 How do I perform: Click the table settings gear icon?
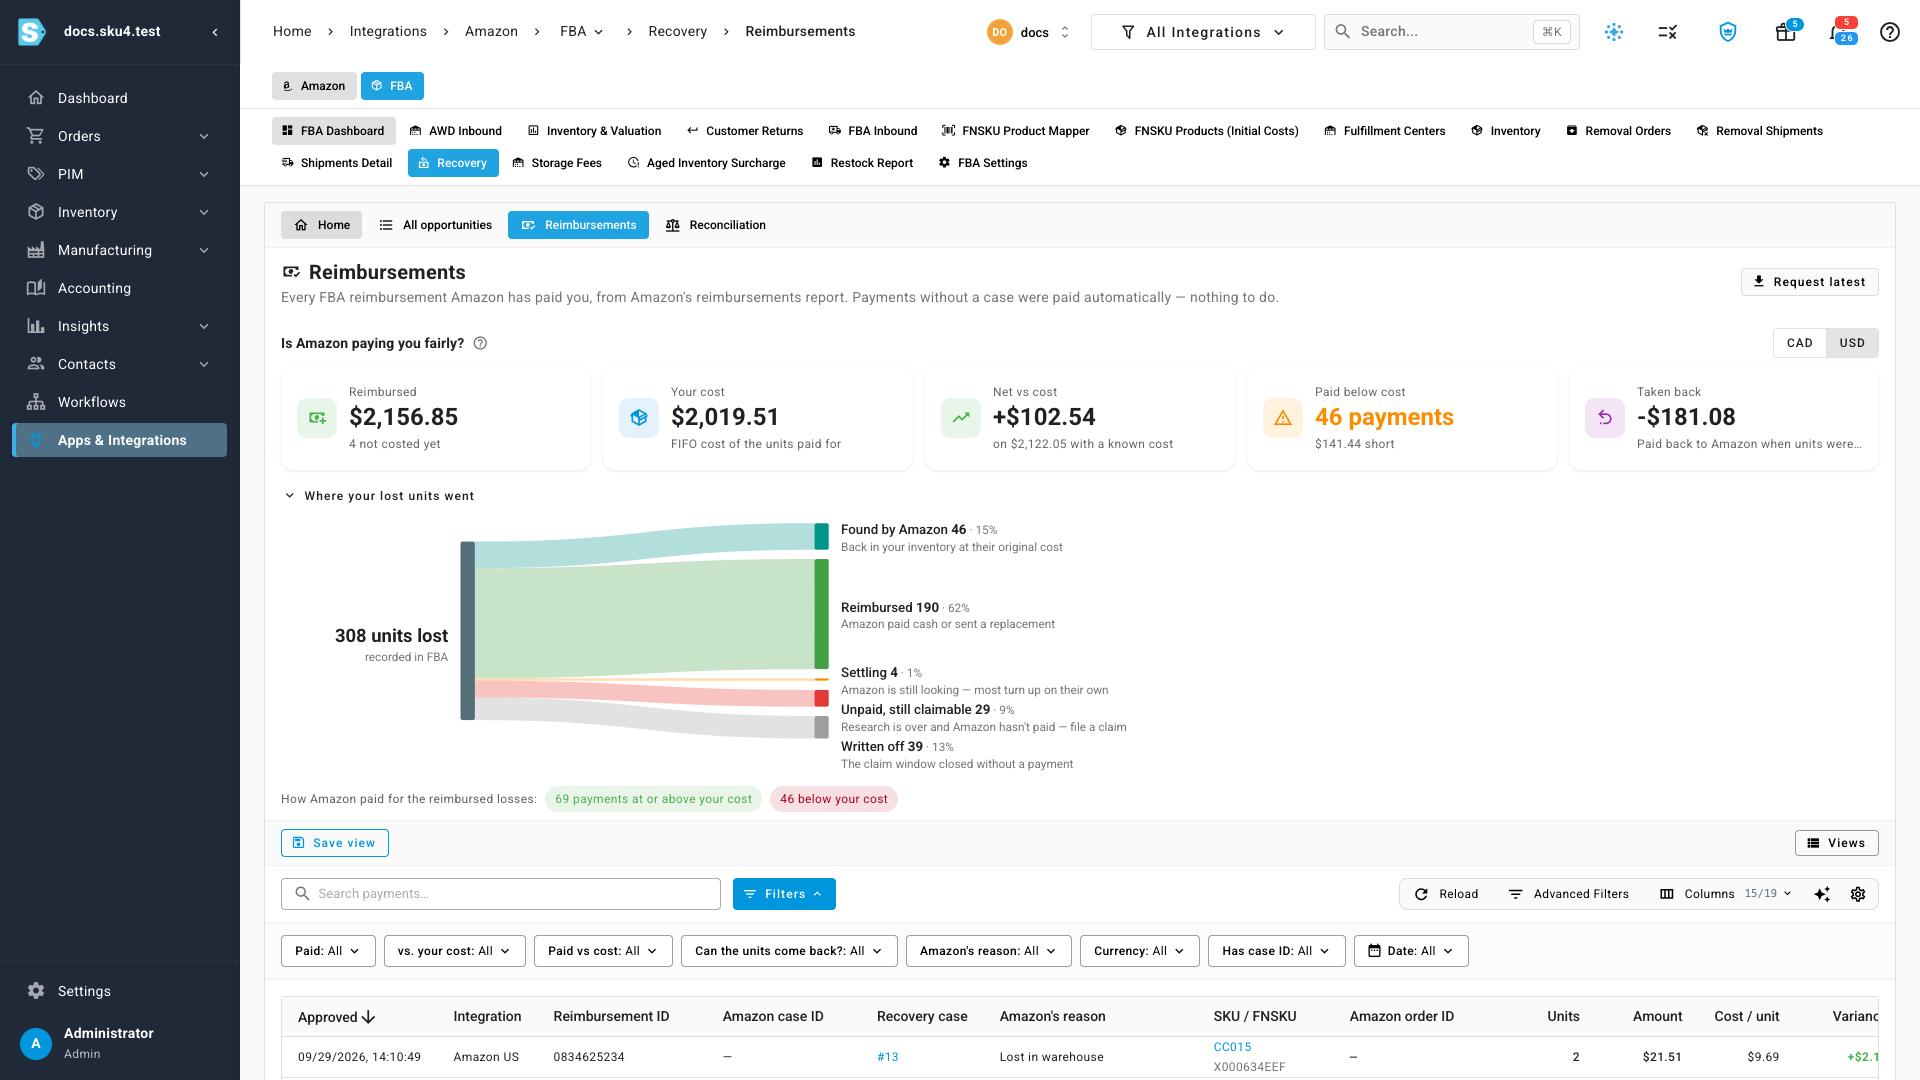coord(1858,894)
